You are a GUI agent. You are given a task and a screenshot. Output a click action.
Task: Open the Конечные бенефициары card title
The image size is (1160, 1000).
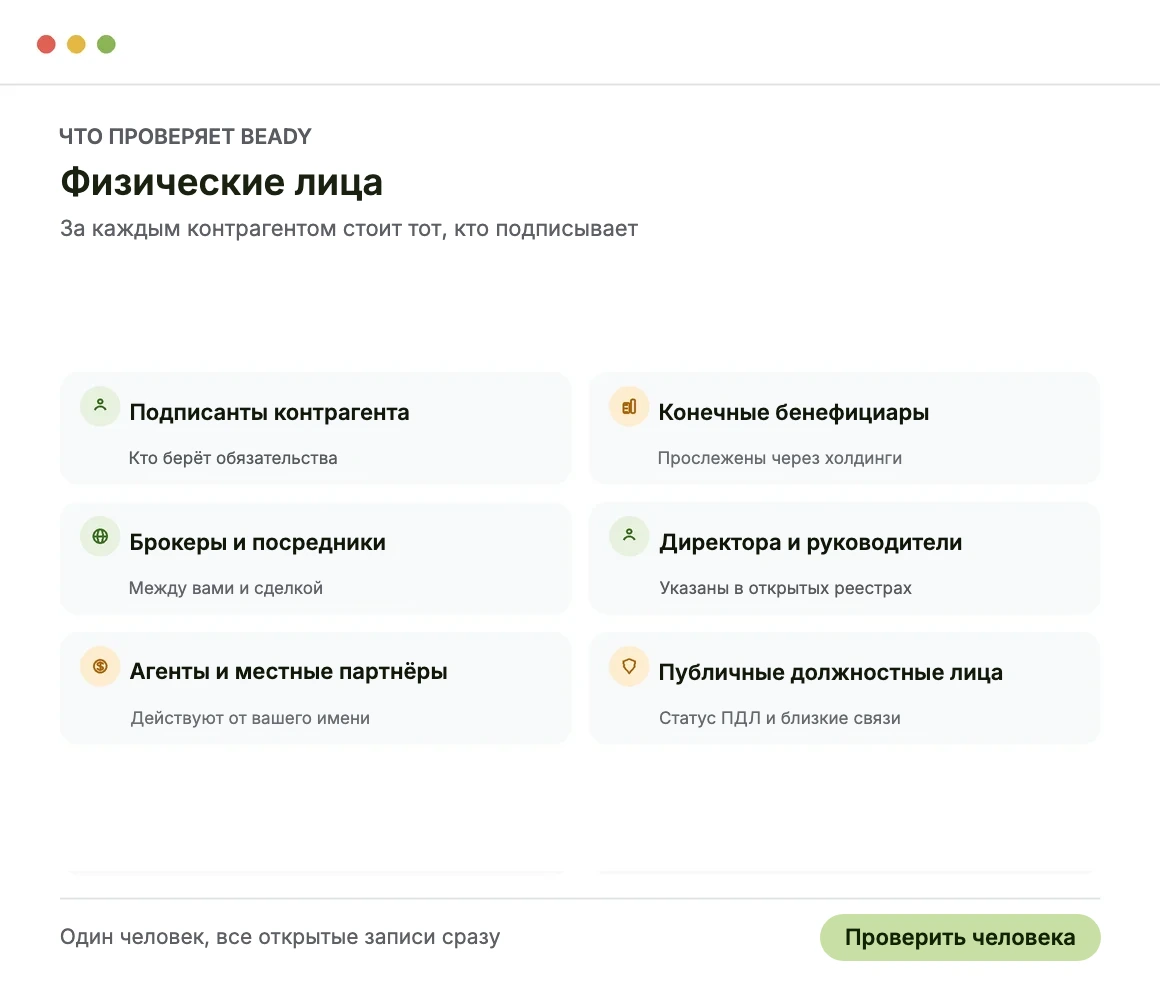click(x=794, y=412)
